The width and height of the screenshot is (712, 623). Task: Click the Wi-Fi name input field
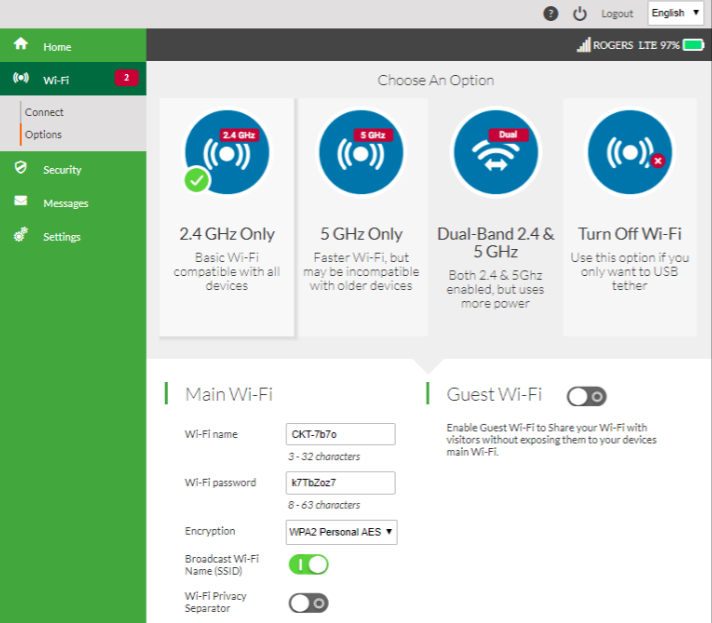click(x=341, y=434)
